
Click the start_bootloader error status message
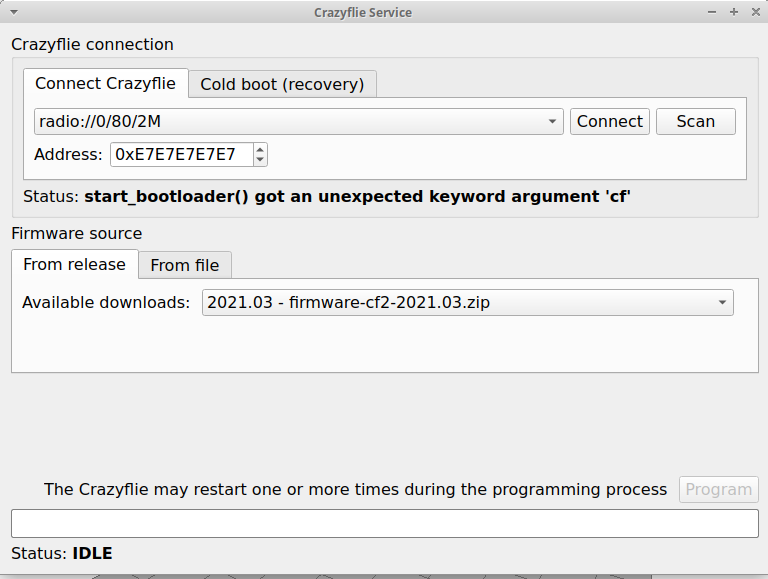[357, 196]
